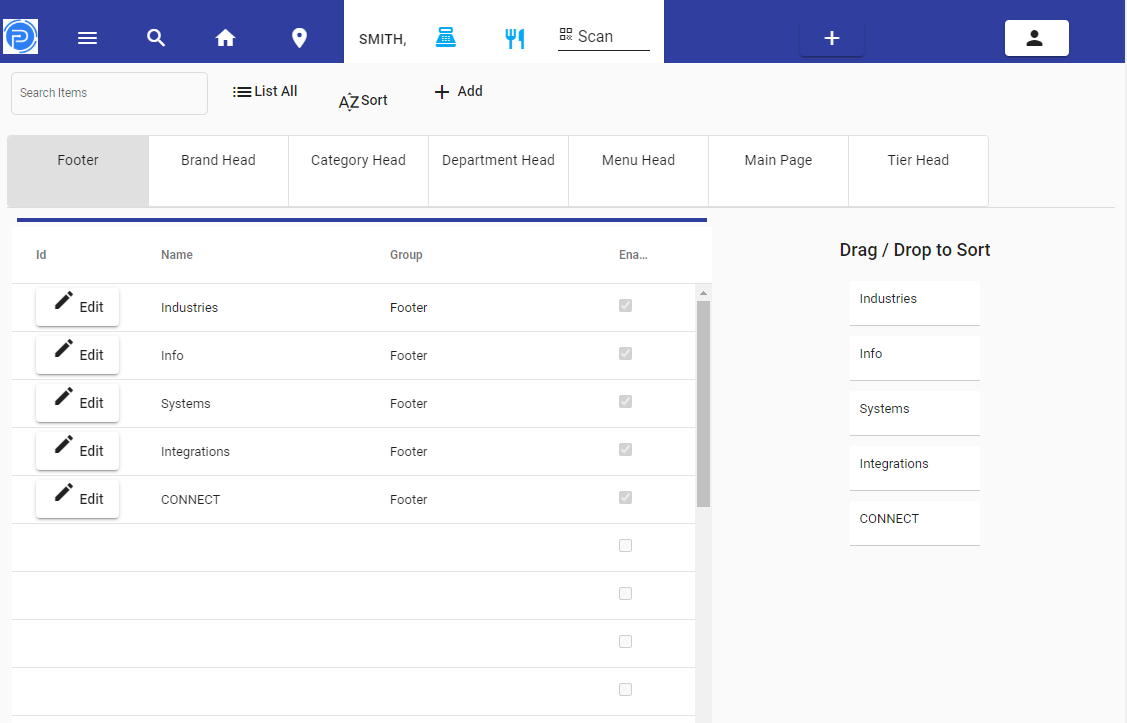Viewport: 1127px width, 723px height.
Task: Edit the Integrations row
Action: tap(78, 451)
